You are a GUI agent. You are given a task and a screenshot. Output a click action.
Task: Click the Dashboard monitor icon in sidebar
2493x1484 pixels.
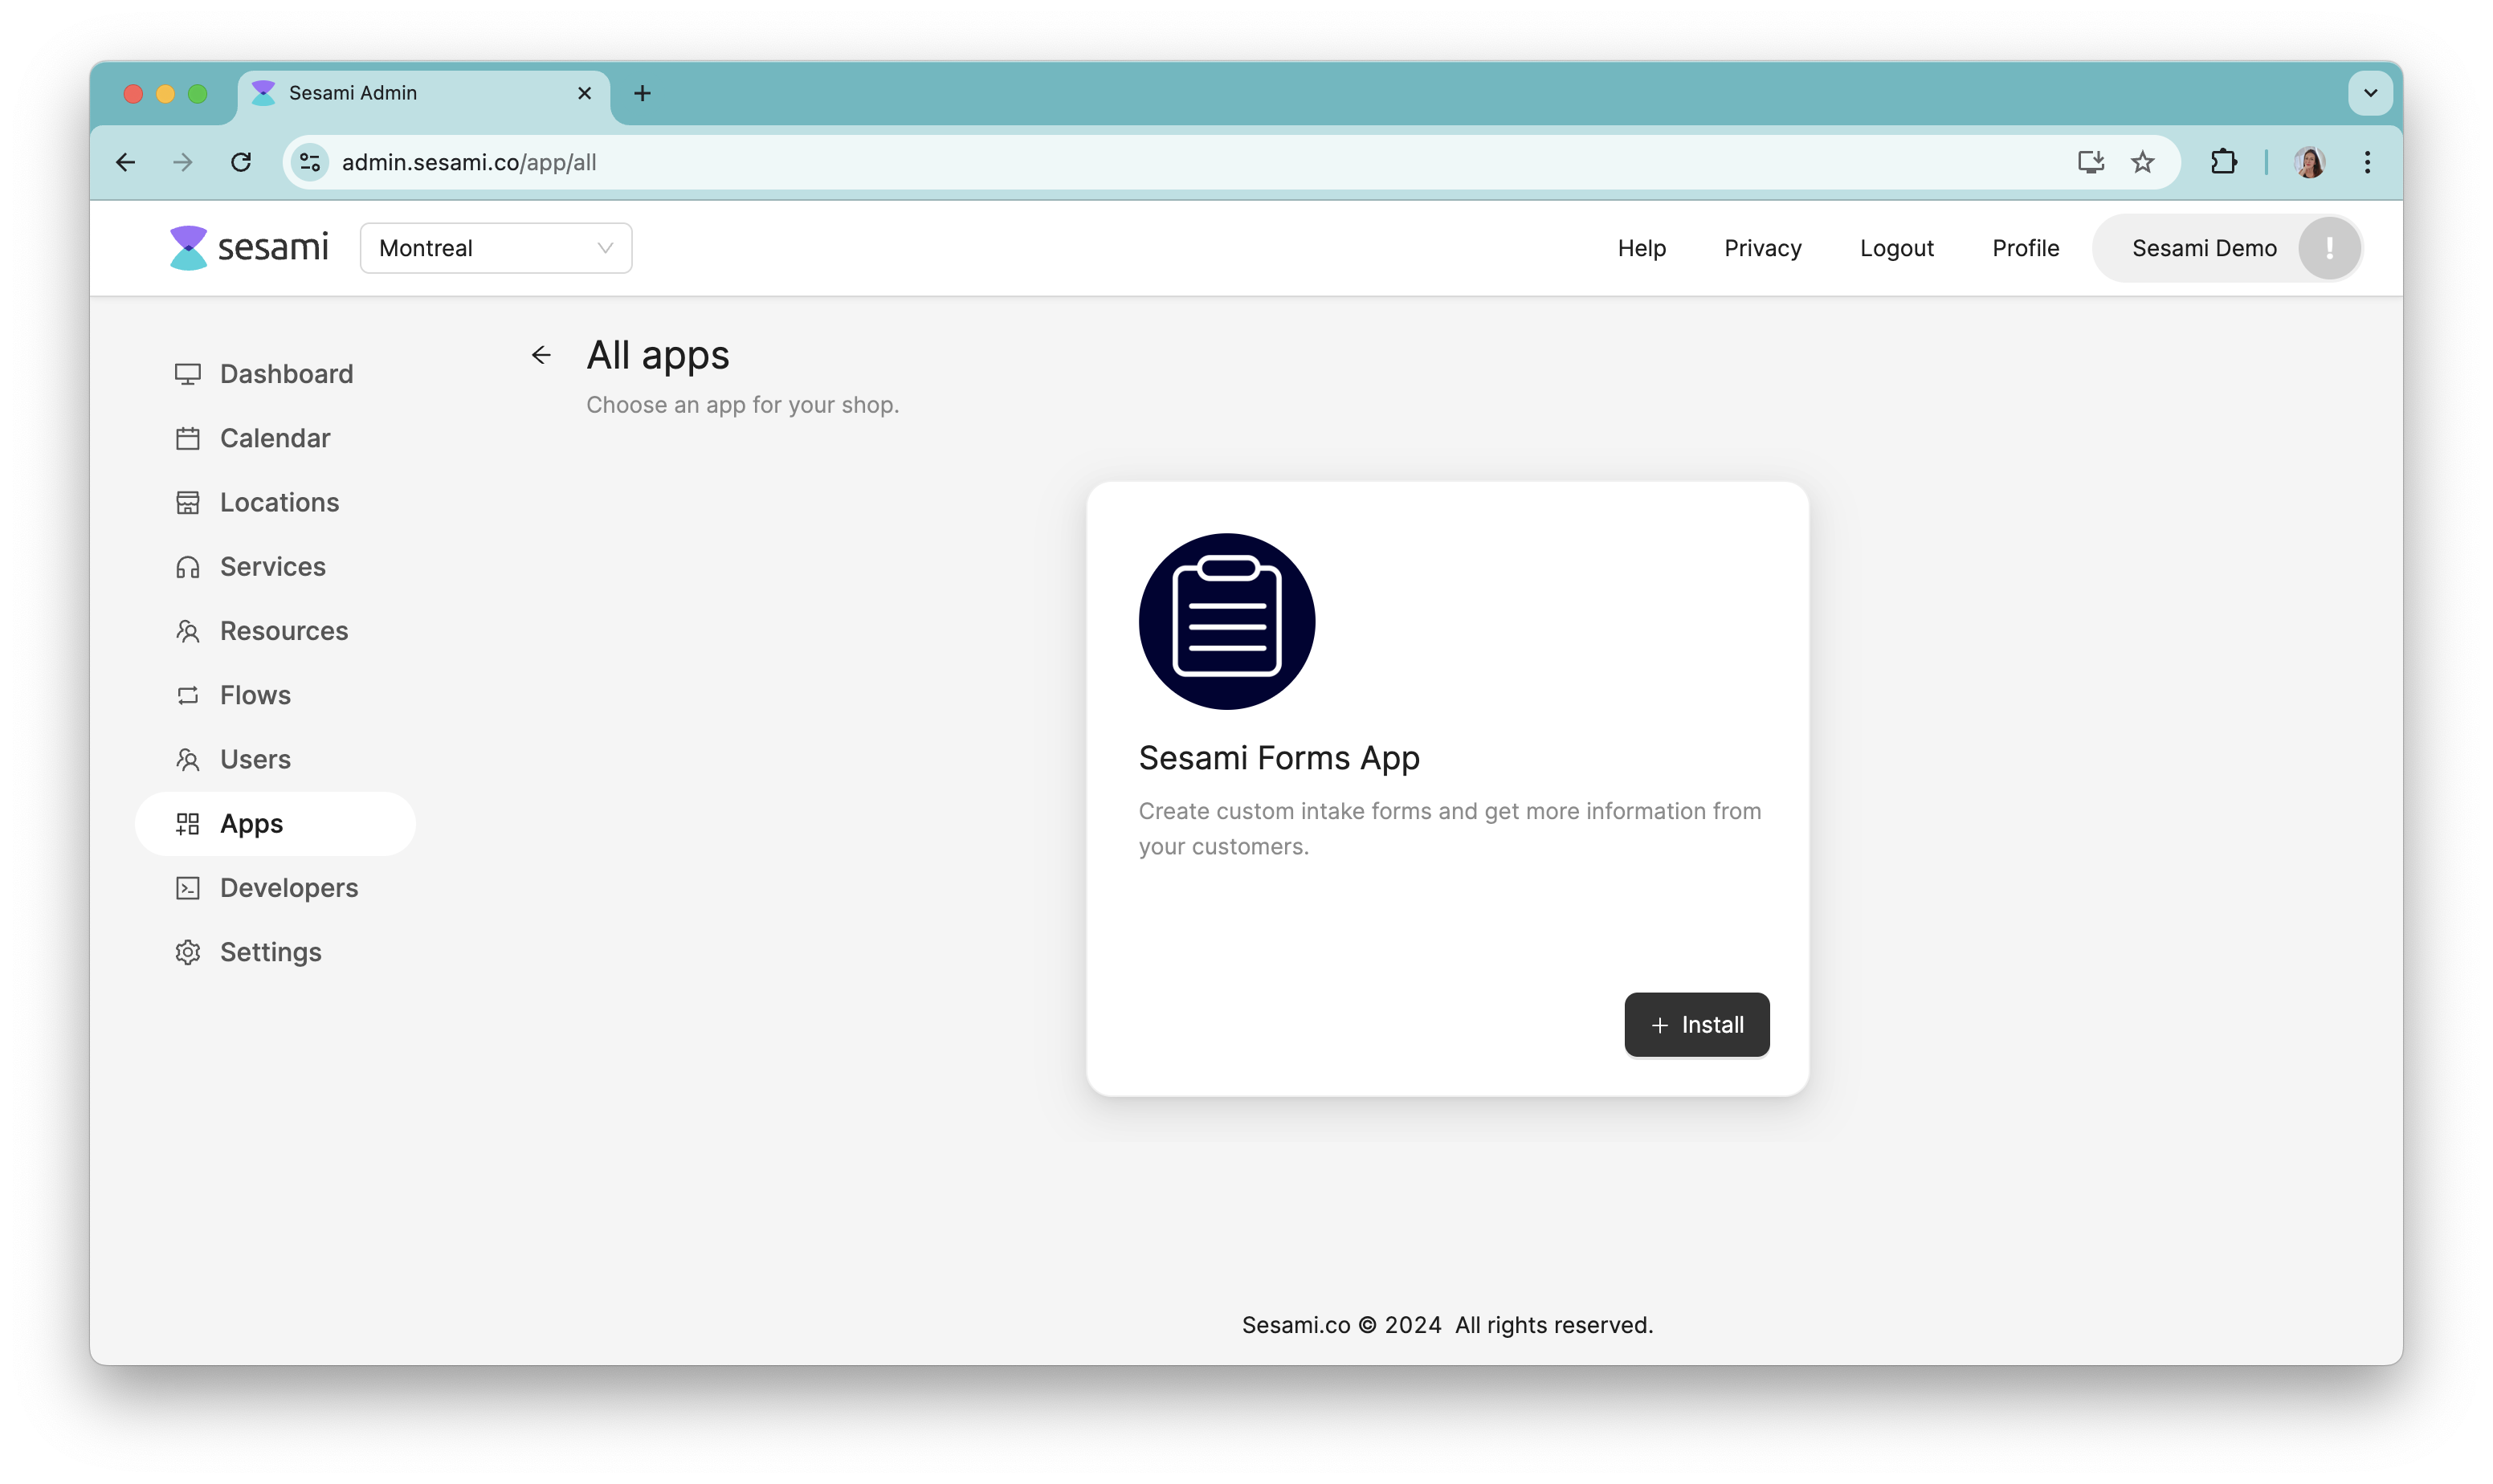coord(187,374)
